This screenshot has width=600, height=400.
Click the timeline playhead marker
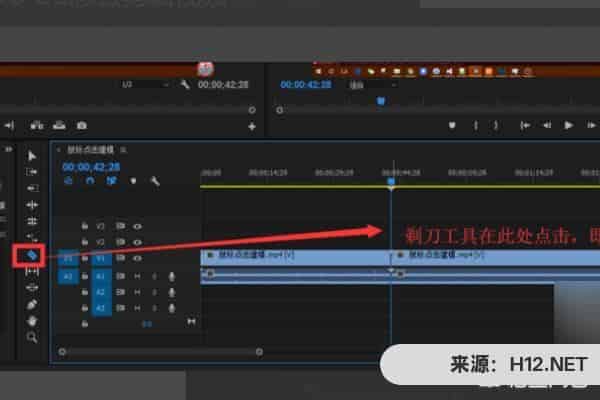391,181
